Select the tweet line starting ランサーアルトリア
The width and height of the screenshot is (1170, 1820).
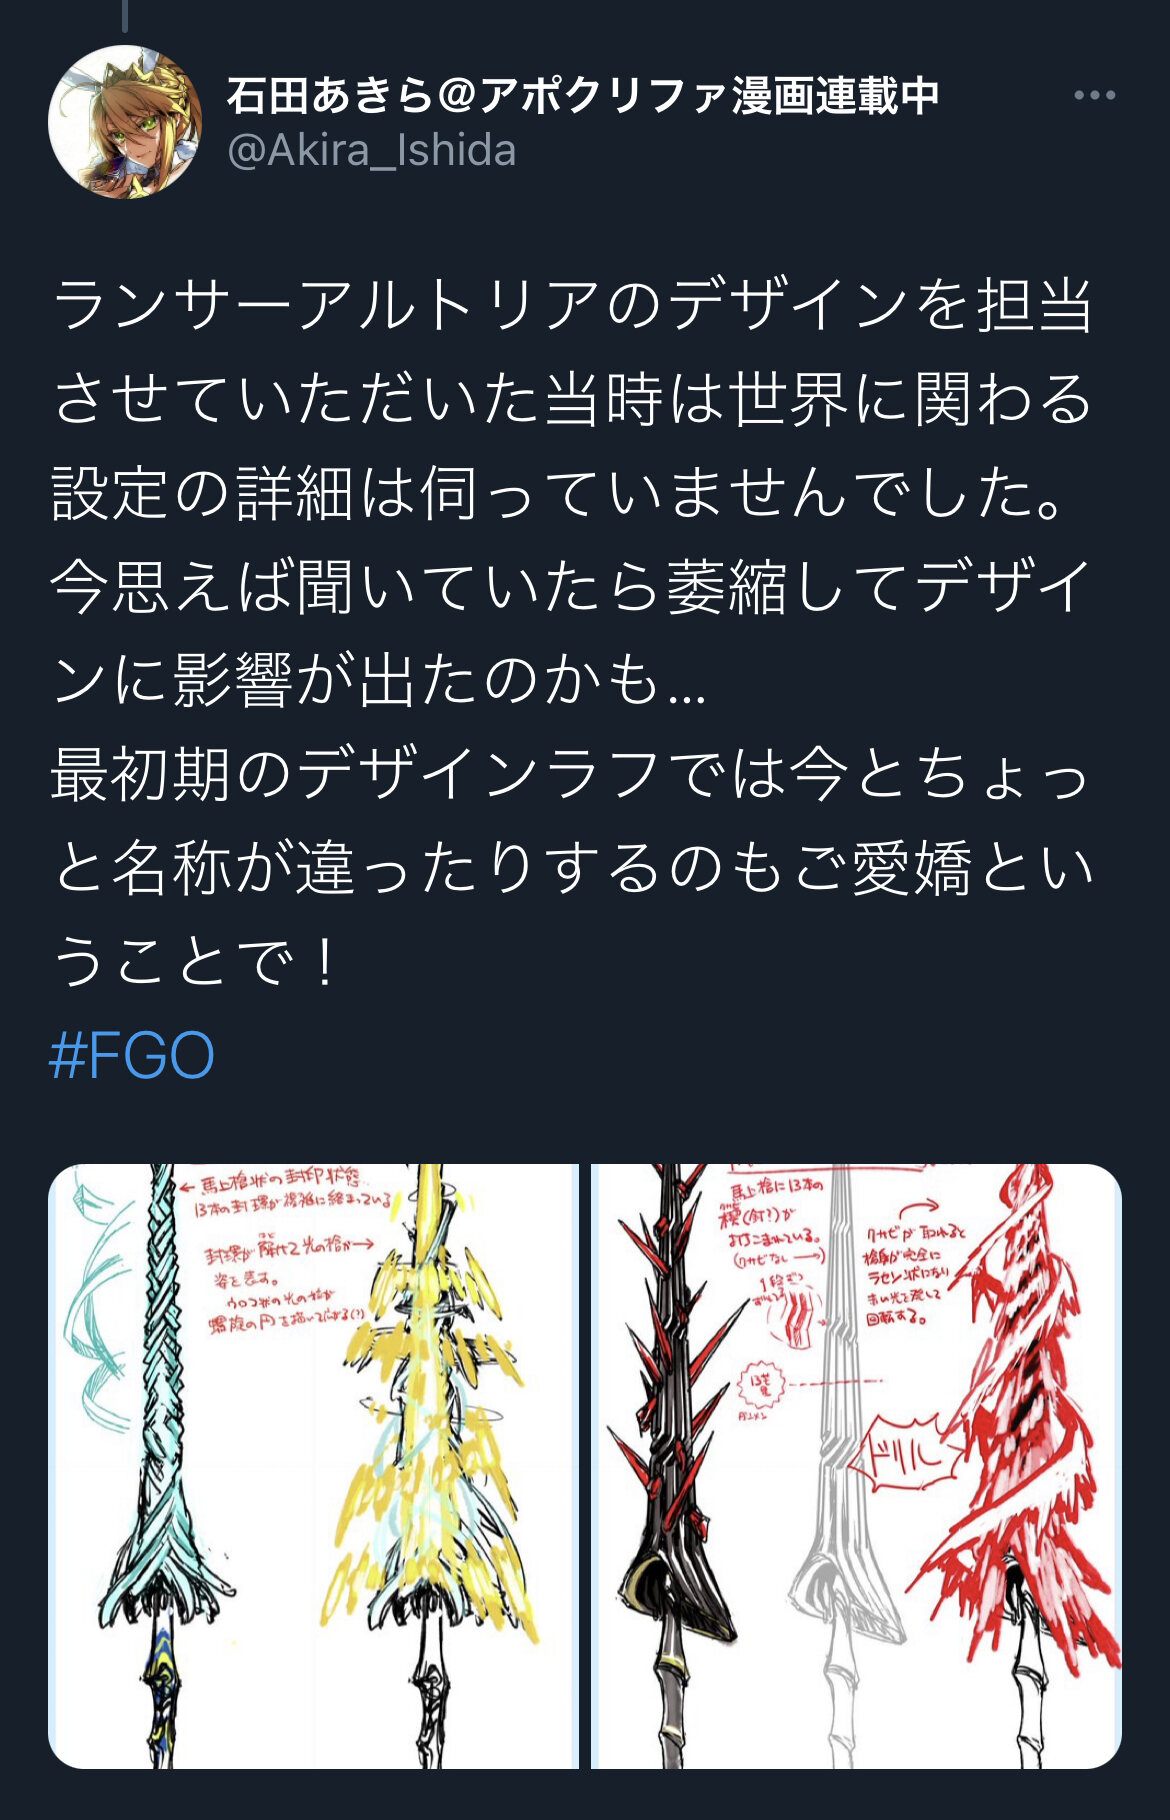click(572, 304)
